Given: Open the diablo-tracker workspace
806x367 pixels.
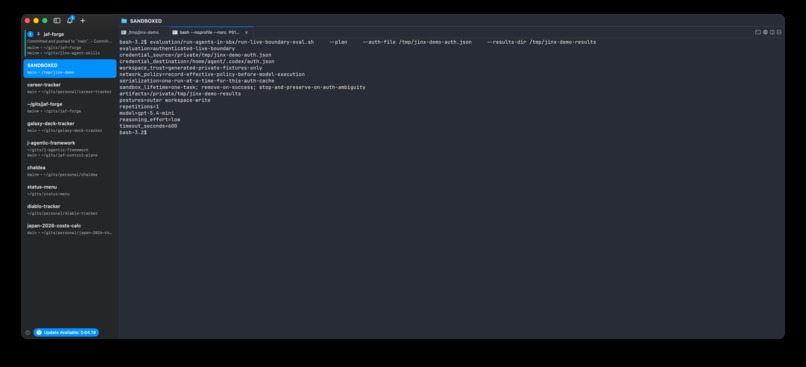Looking at the screenshot, I should (70, 210).
